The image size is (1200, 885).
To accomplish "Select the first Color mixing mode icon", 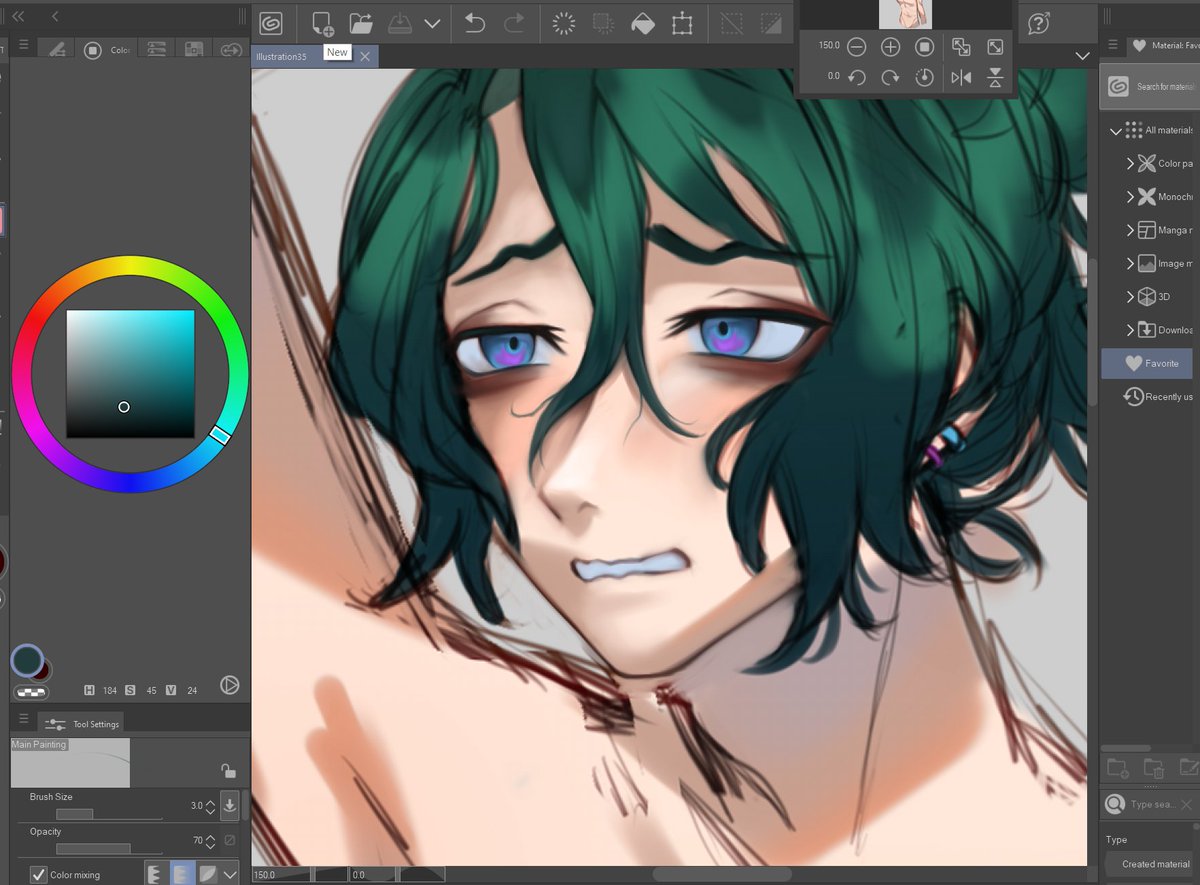I will [156, 874].
